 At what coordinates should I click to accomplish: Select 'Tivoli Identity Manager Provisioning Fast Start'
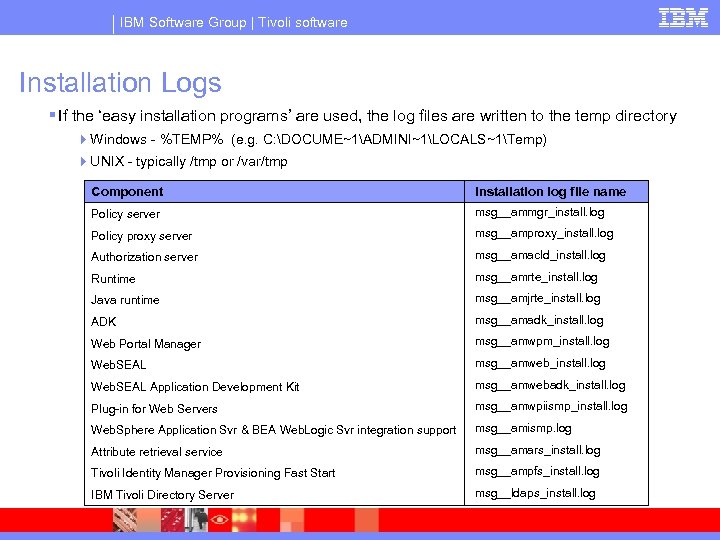pos(213,473)
